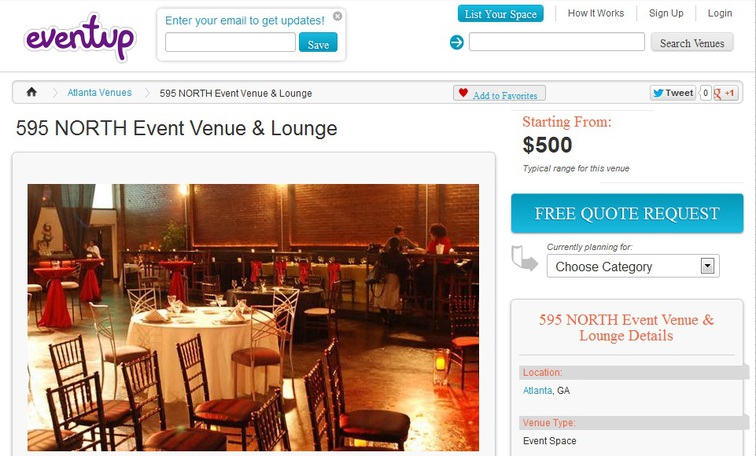Viewport: 756px width, 456px height.
Task: Click the eventup logo
Action: [x=80, y=38]
